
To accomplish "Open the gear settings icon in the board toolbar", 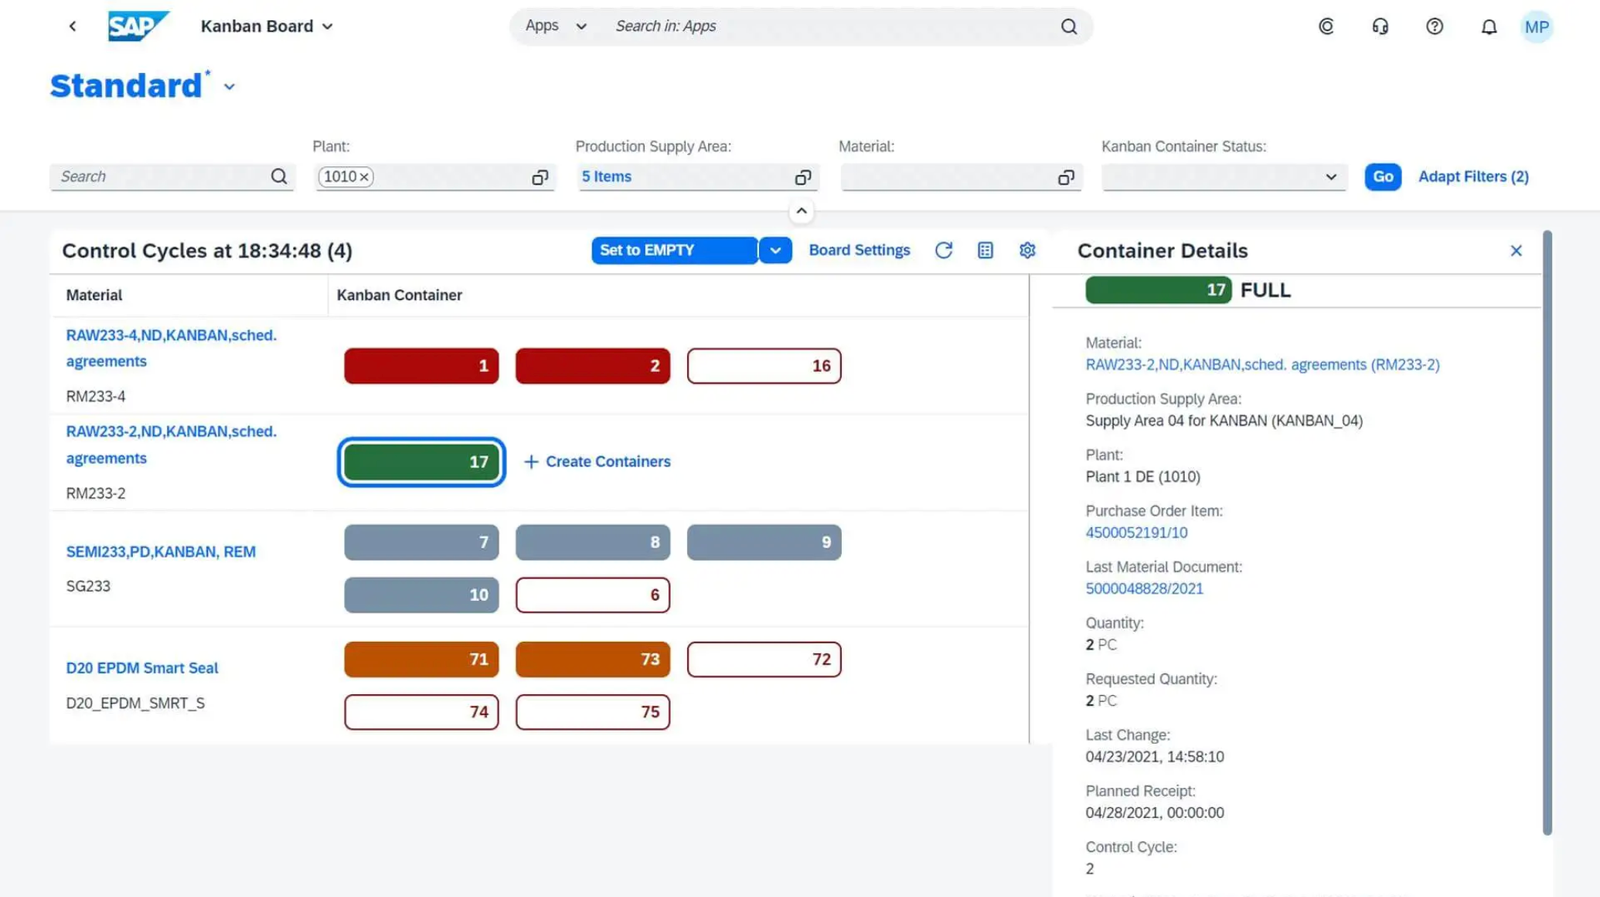I will coord(1027,251).
